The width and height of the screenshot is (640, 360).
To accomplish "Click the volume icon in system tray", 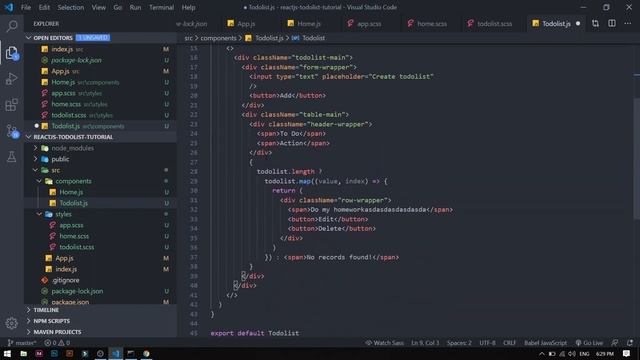I will coord(572,353).
